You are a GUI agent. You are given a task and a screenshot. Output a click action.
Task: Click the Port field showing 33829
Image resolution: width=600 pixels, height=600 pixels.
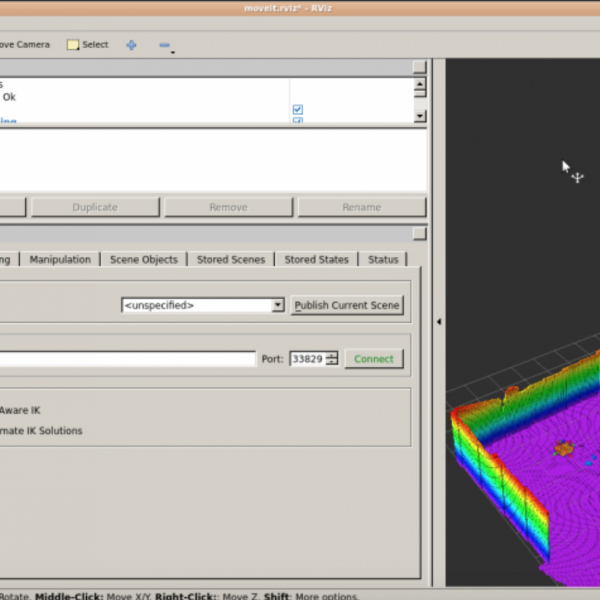pyautogui.click(x=307, y=358)
